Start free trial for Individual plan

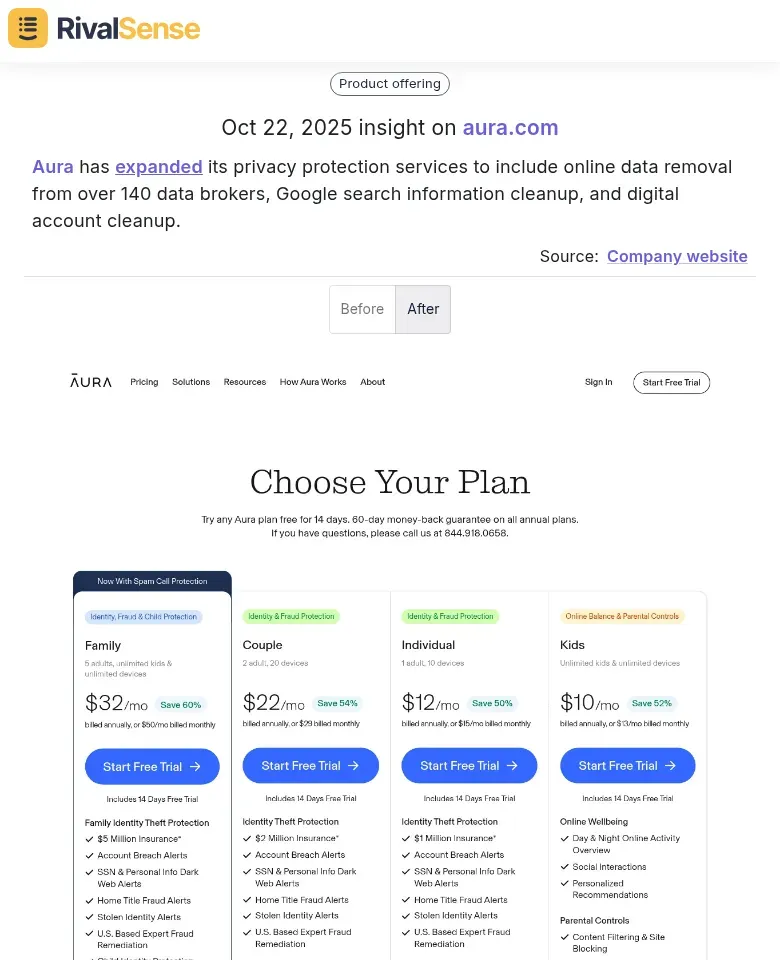click(x=469, y=766)
